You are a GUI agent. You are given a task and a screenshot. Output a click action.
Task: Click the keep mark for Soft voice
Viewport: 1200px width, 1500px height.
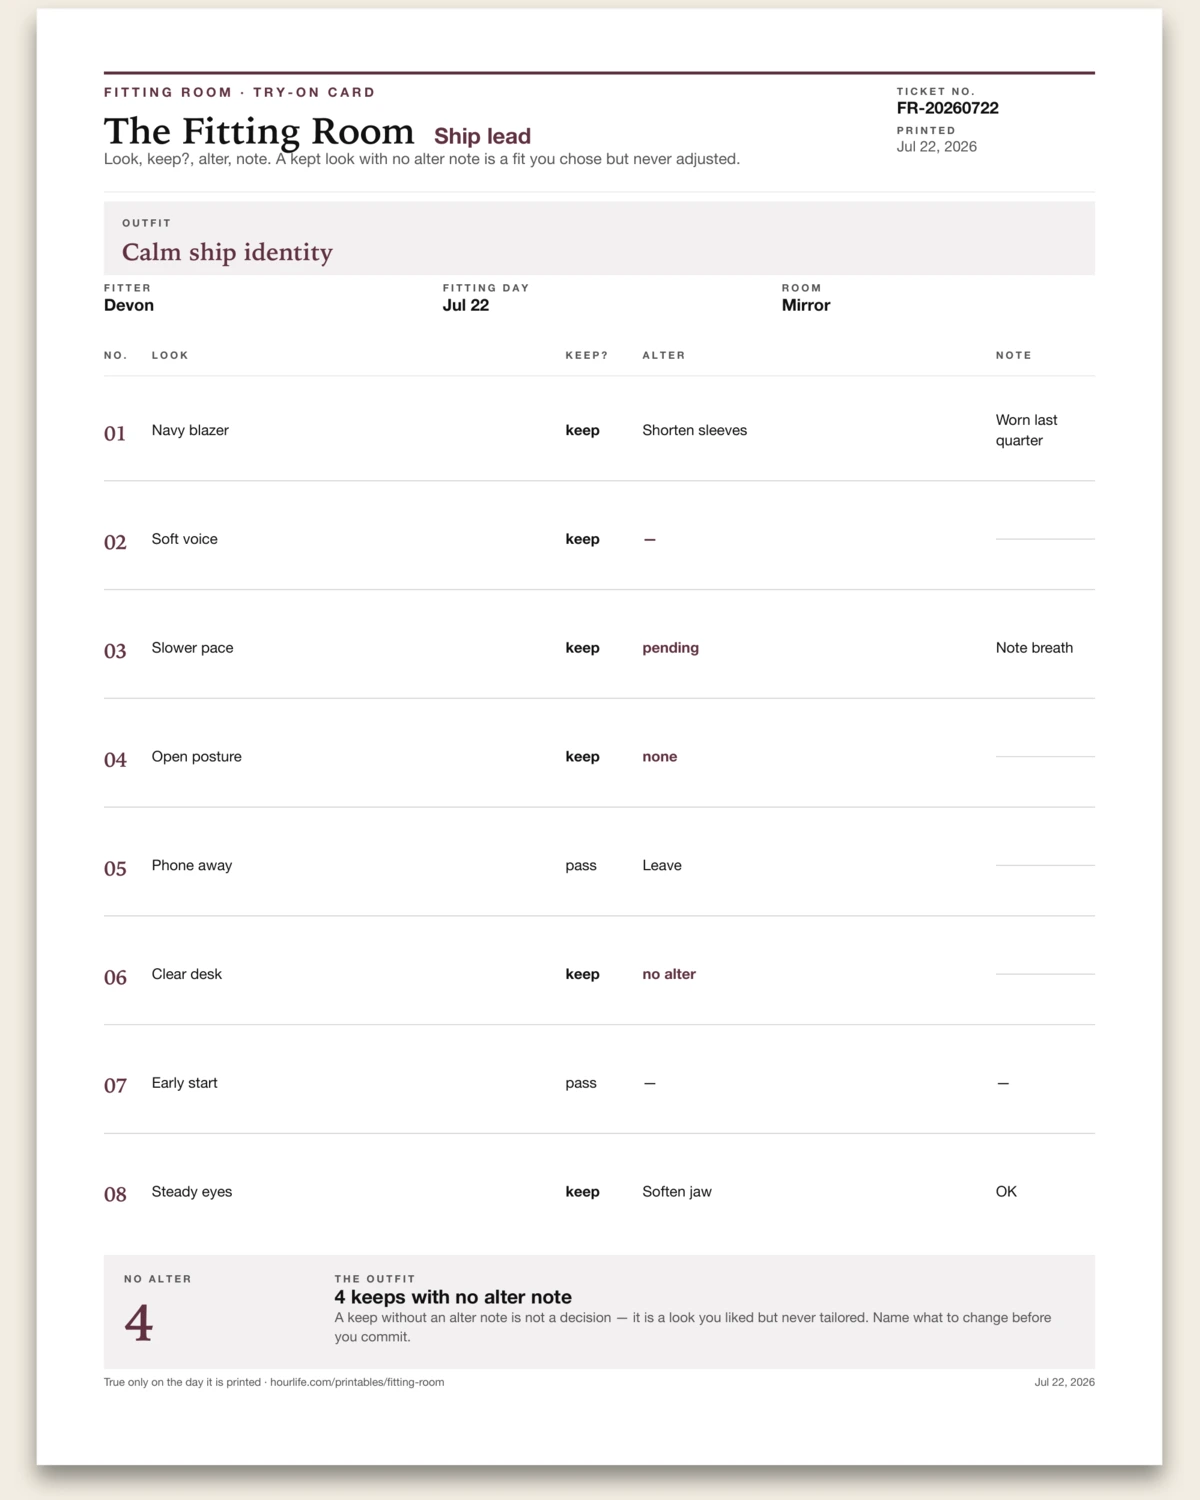pyautogui.click(x=582, y=539)
